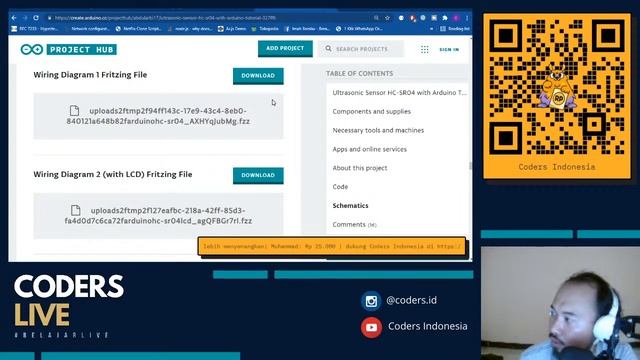Click the YouTube icon beside Coders Indonesia

pos(371,327)
